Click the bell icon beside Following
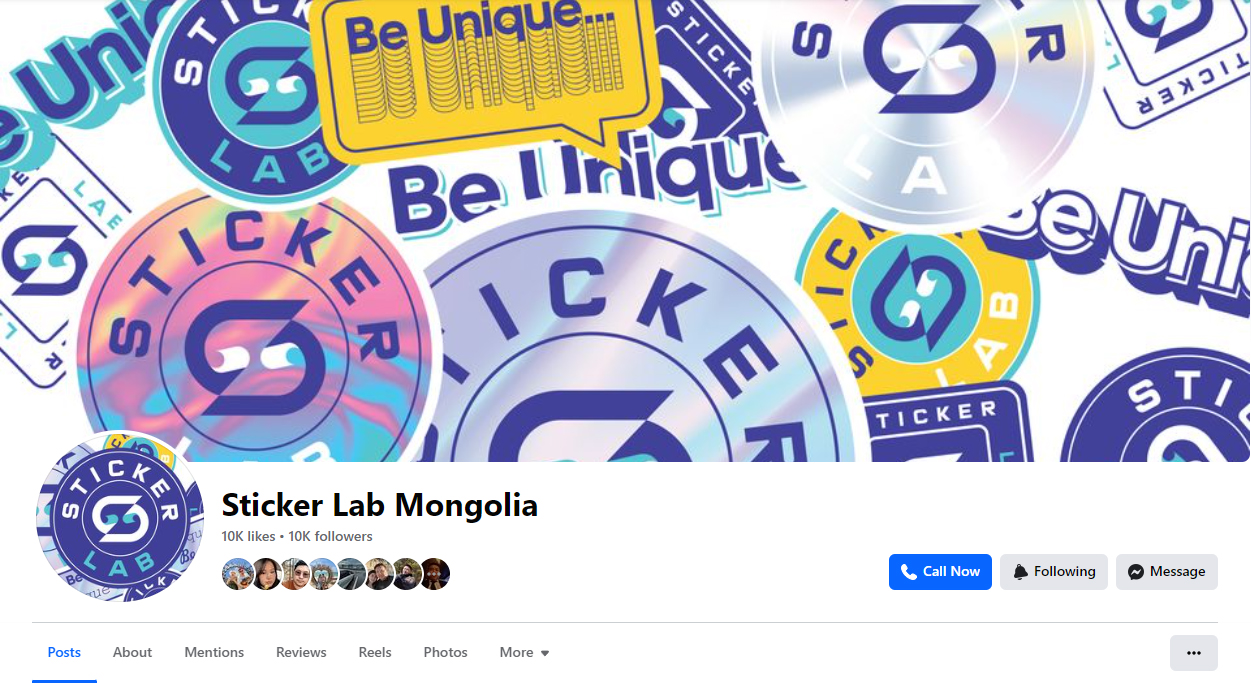 (x=1020, y=572)
